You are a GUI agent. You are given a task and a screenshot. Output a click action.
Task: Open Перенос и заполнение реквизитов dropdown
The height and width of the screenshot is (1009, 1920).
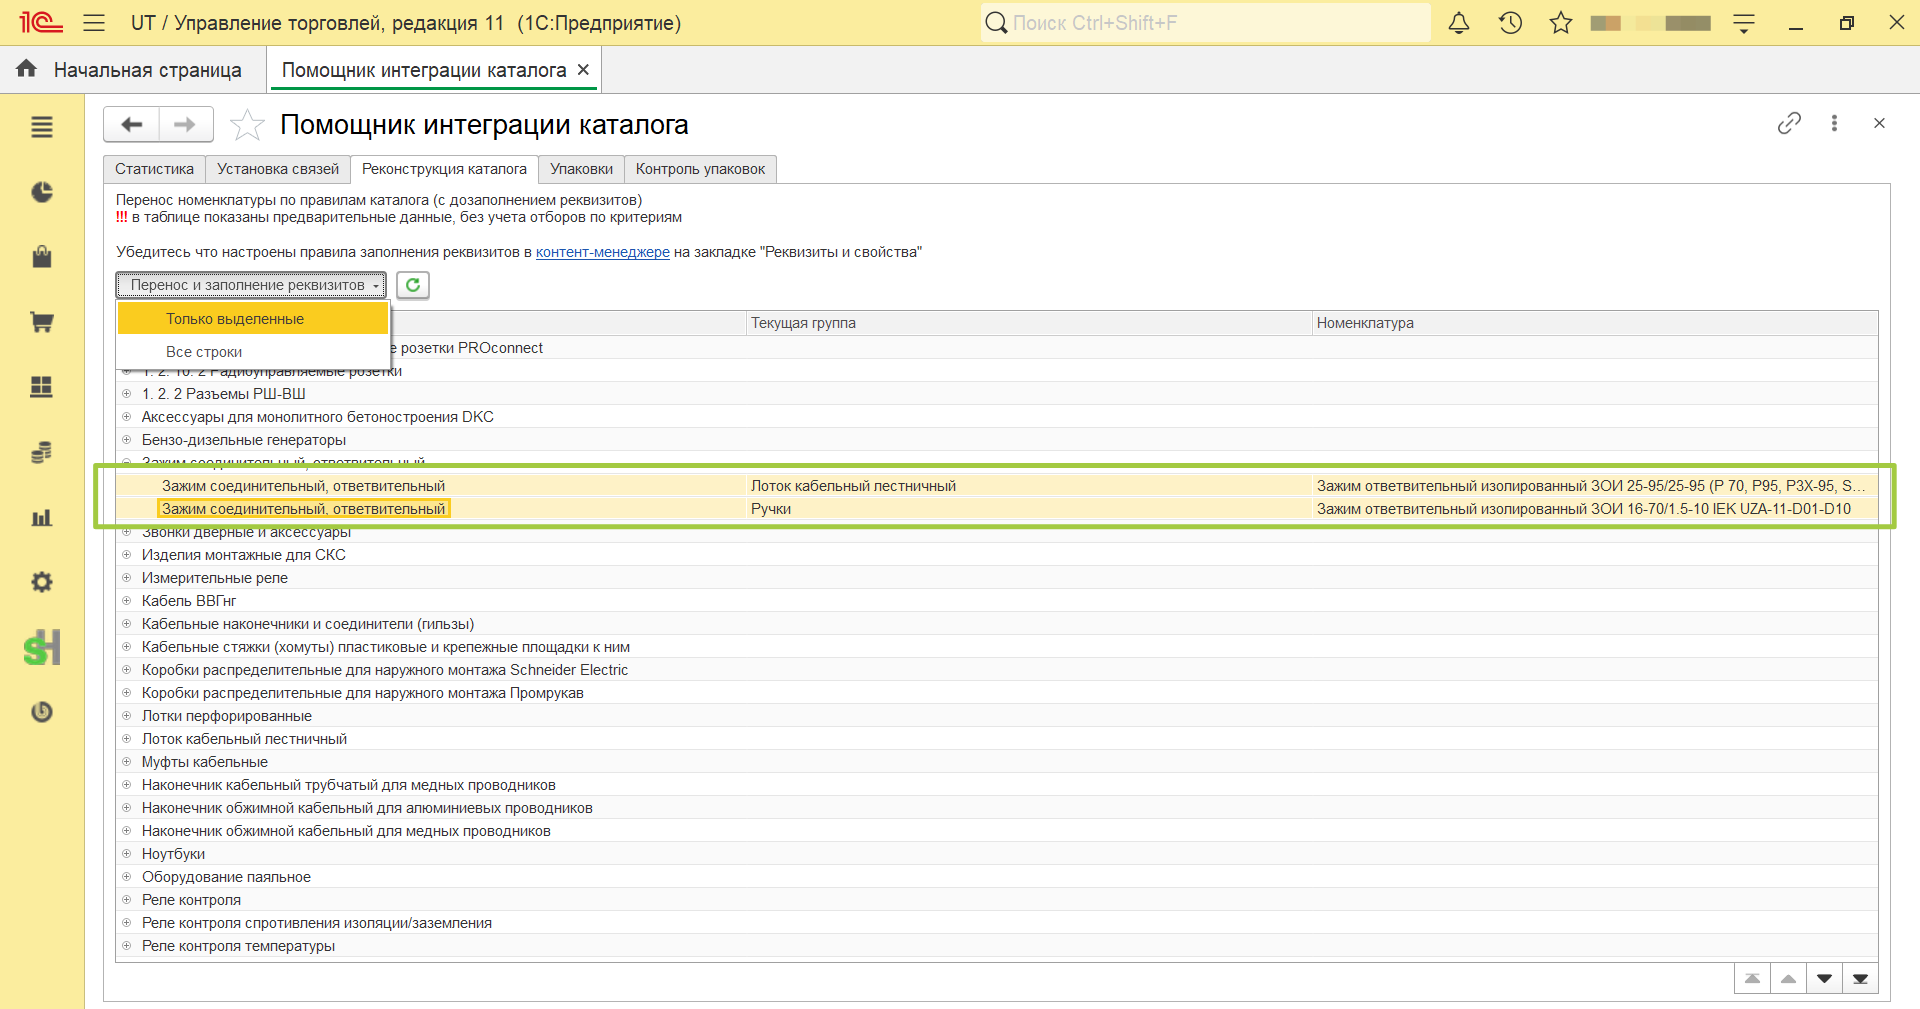tap(251, 285)
